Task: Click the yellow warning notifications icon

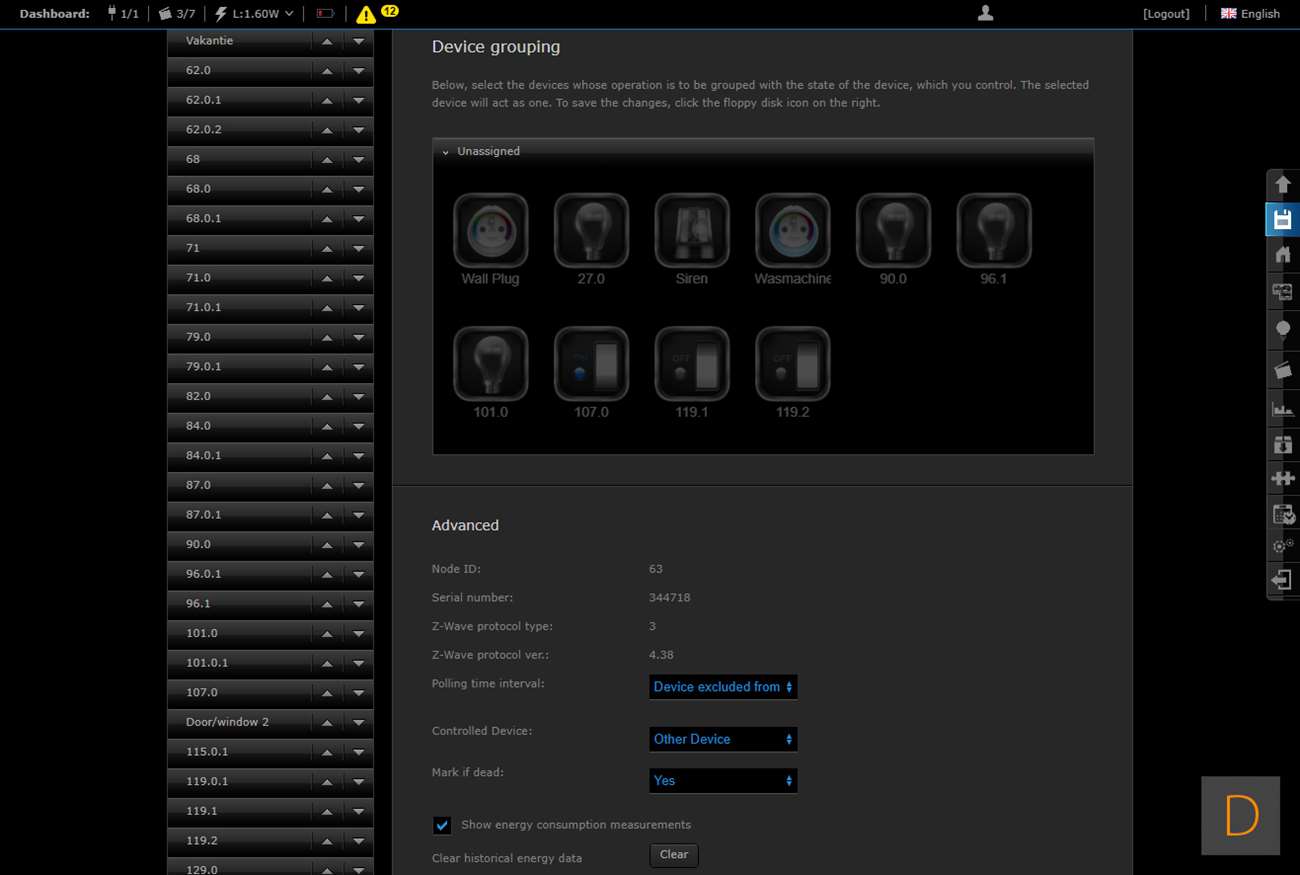Action: pos(366,14)
